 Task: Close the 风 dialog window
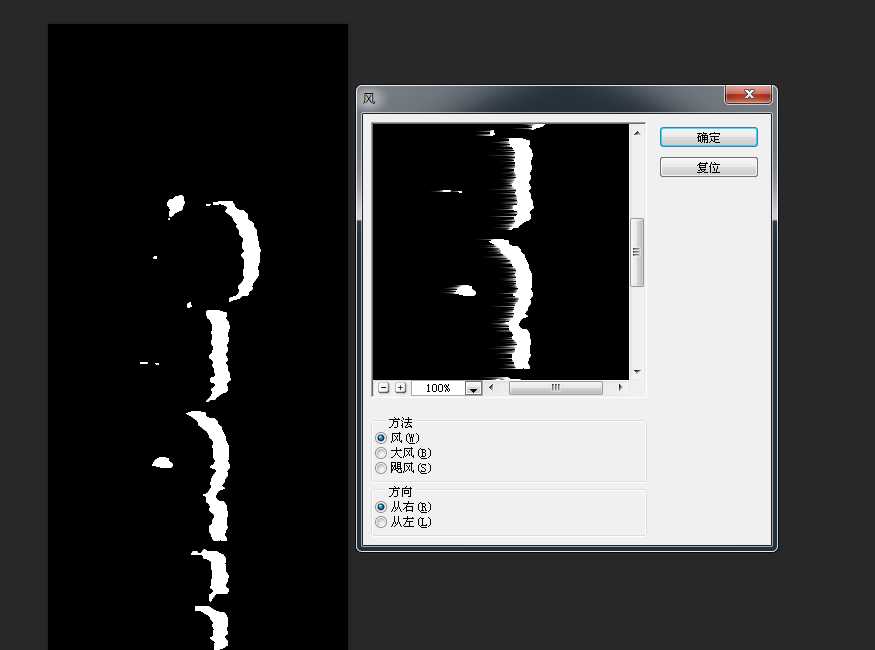coord(747,95)
